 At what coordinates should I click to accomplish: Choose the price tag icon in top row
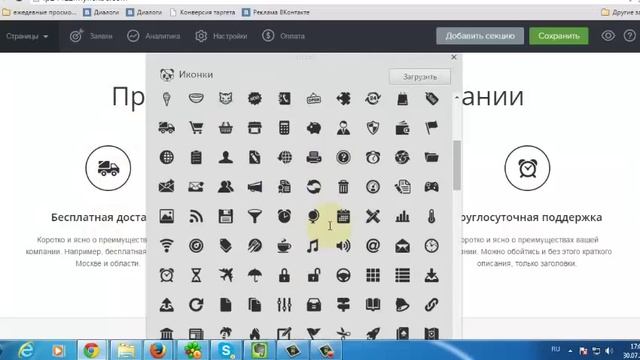pos(431,98)
